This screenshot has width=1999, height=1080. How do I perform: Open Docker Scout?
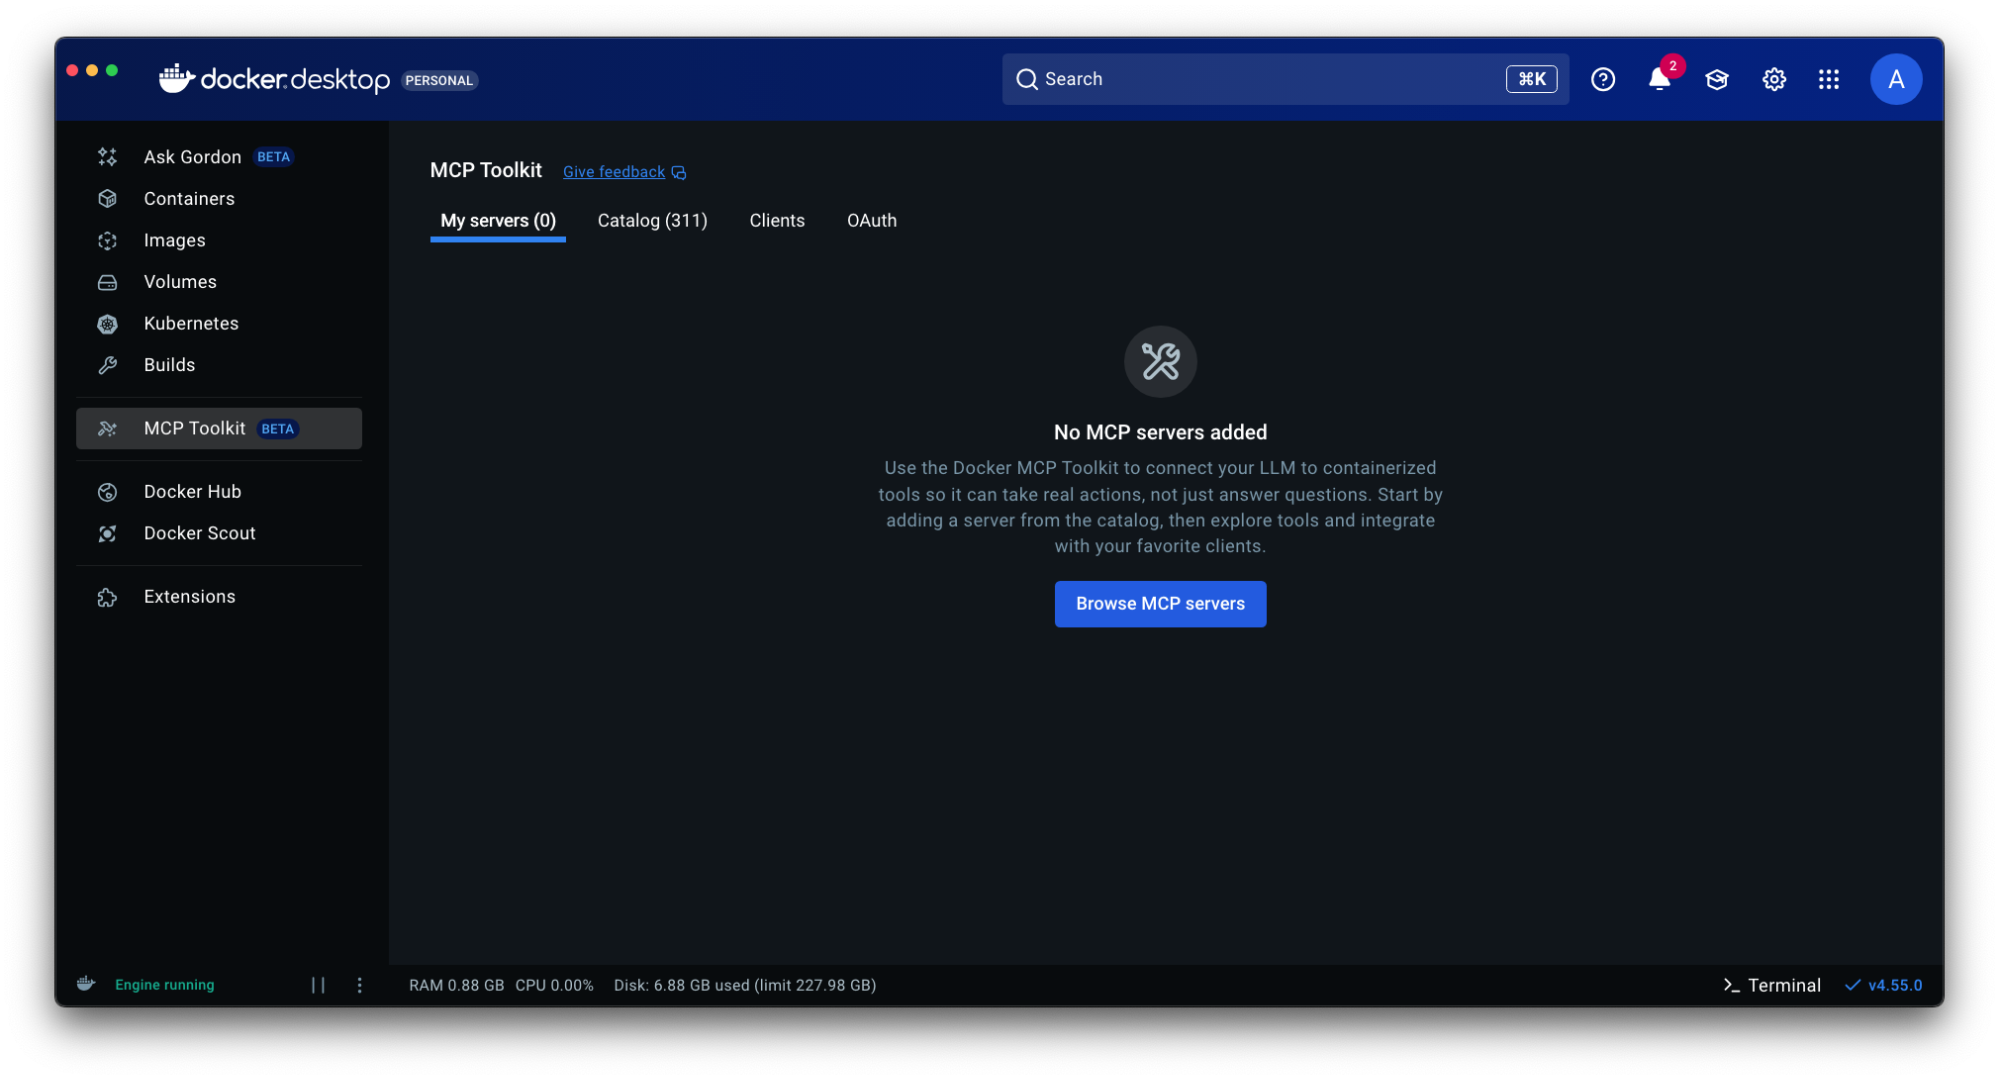tap(199, 533)
